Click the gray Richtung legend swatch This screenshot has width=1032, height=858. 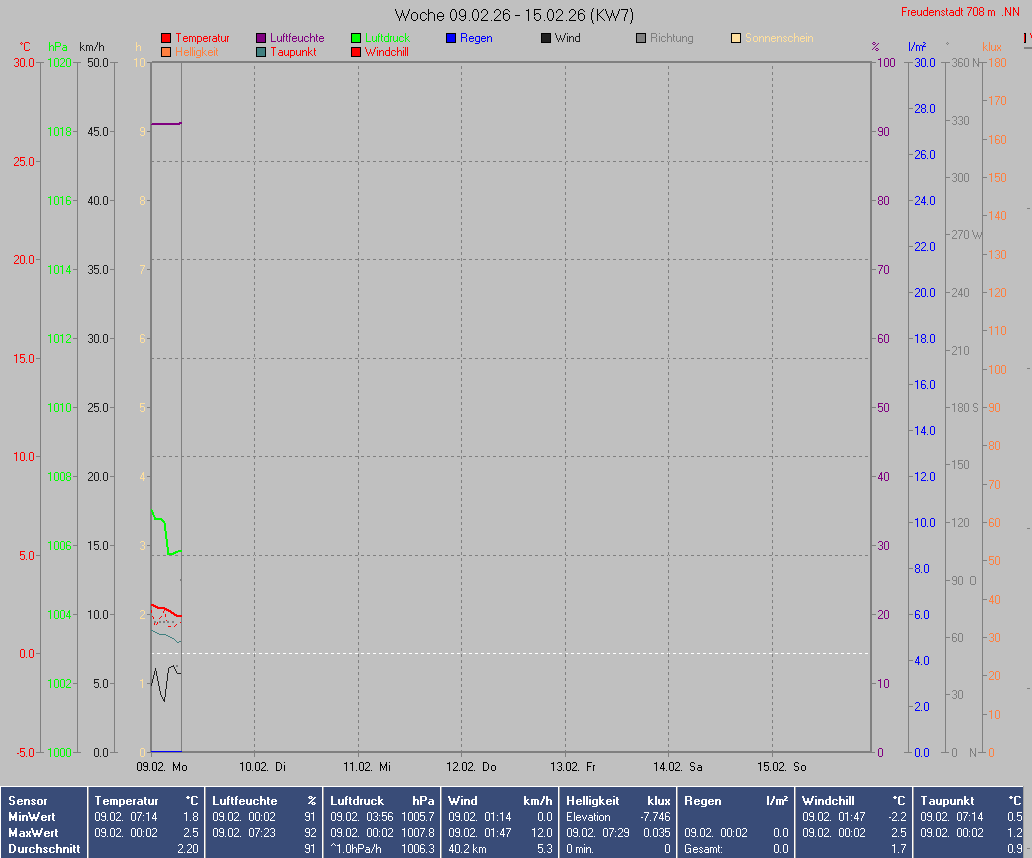(641, 38)
